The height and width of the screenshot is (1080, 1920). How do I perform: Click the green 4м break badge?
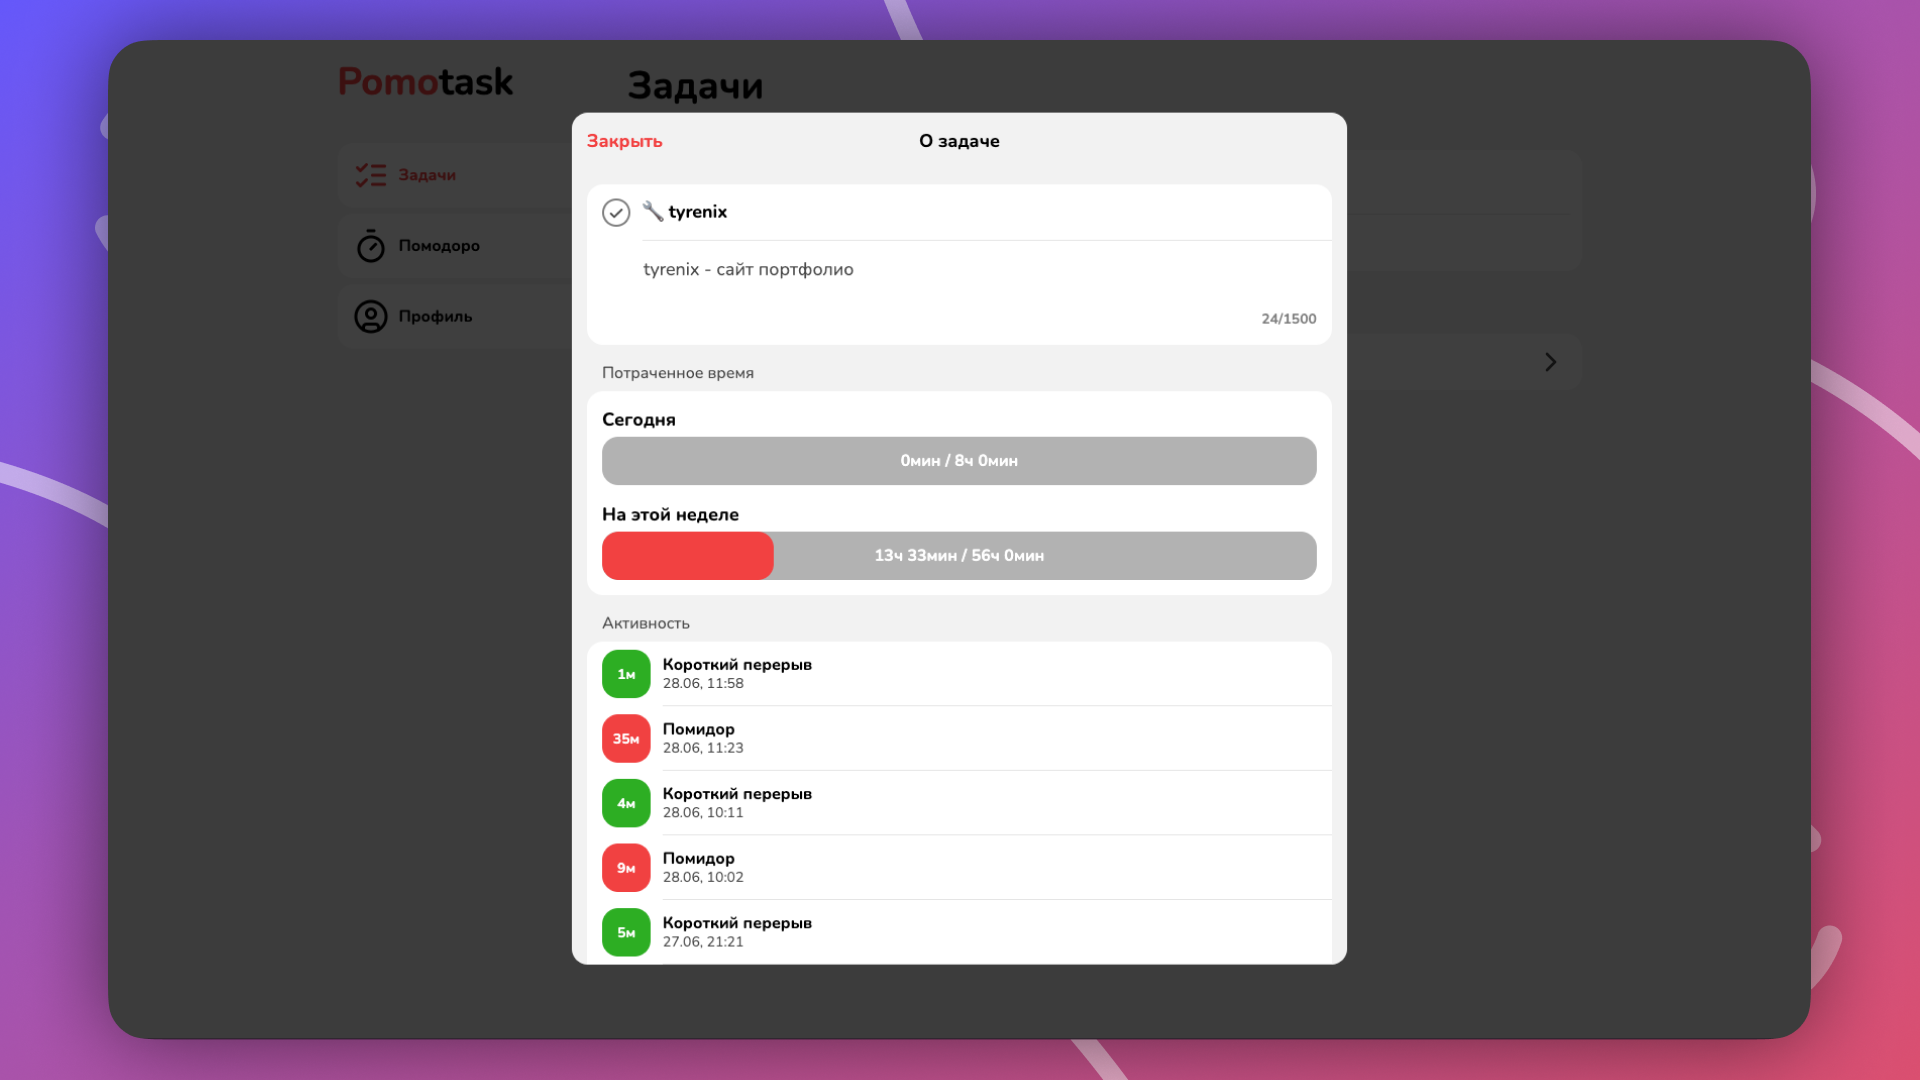click(626, 803)
